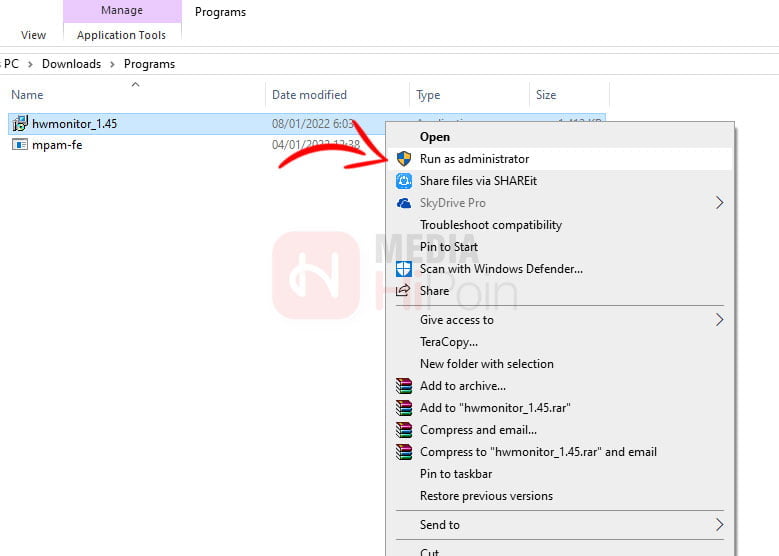This screenshot has height=556, width=779.
Task: Expand the SkyDrive Pro submenu arrow
Action: click(x=719, y=203)
